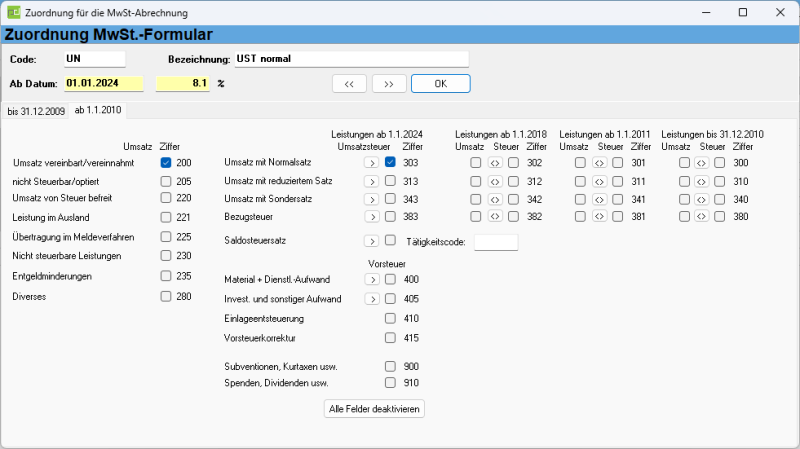
Task: Check Spenden, Dividenden checkbox 910
Action: (390, 383)
